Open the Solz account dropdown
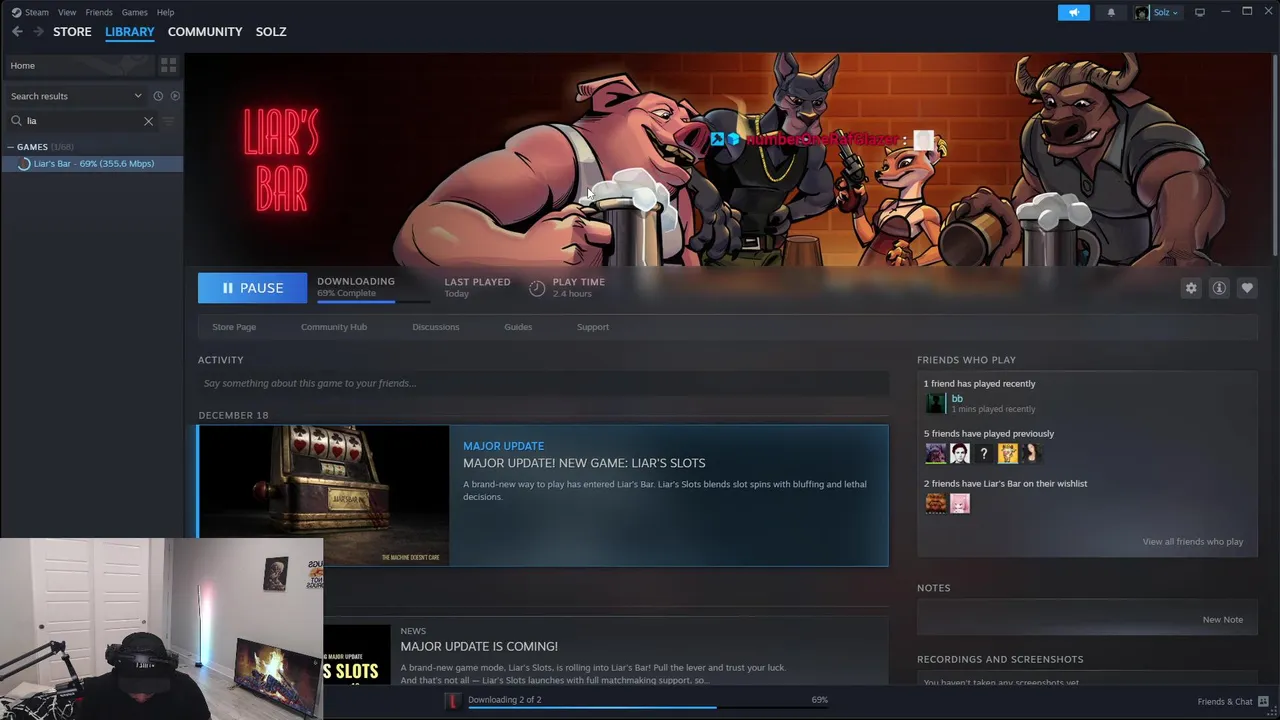 [1157, 12]
